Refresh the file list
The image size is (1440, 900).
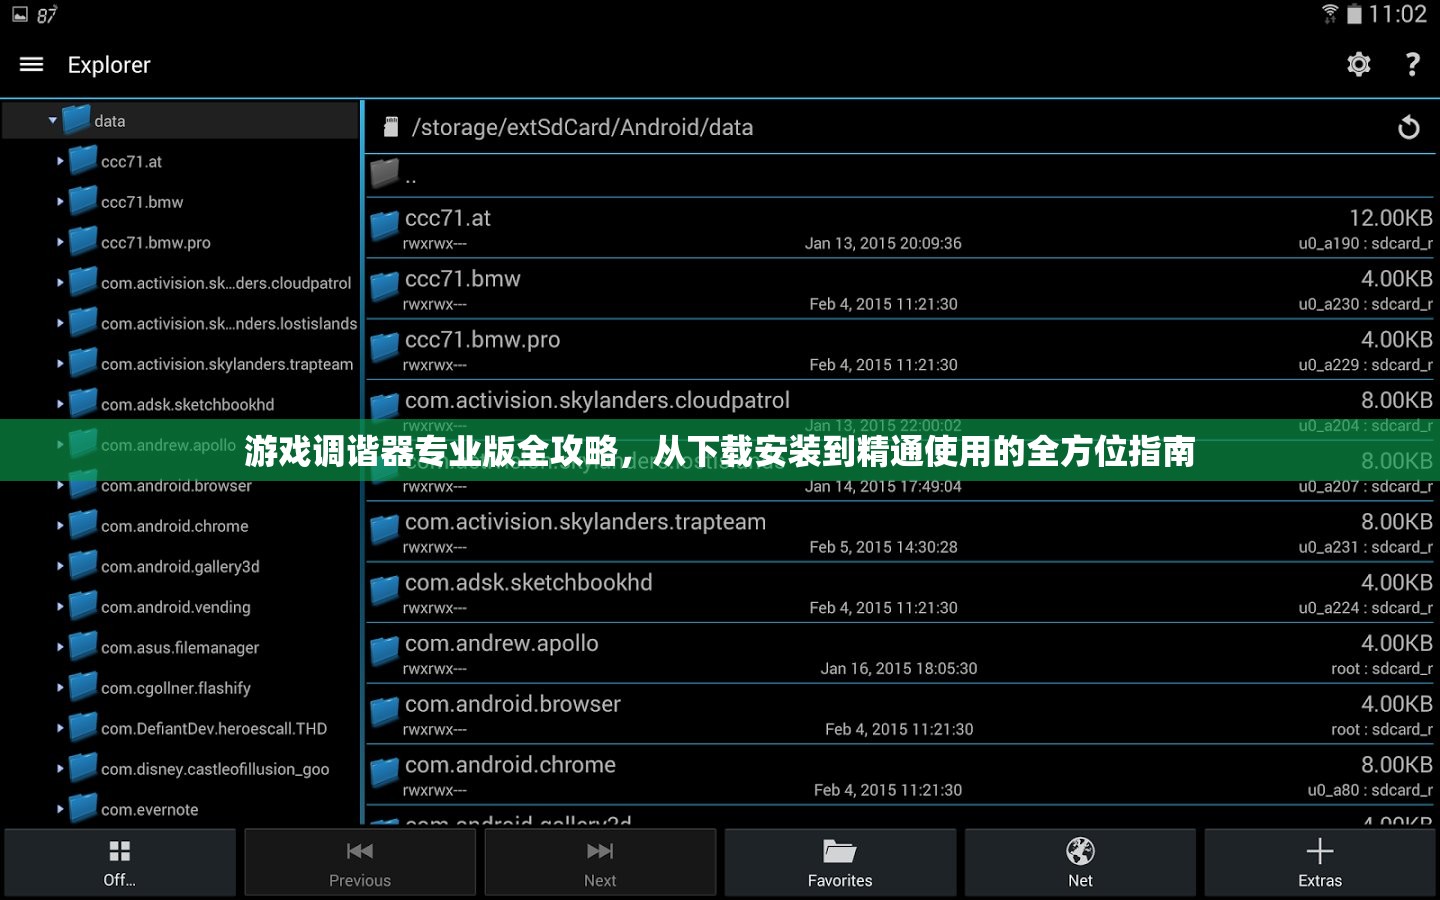1408,127
